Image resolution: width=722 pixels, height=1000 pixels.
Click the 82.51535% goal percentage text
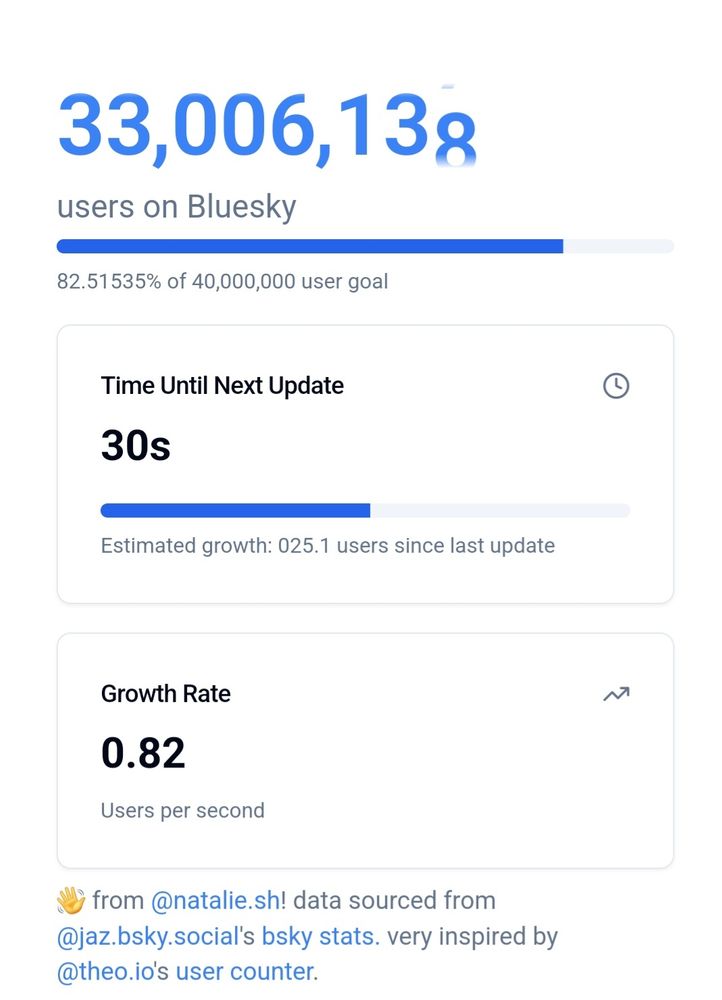pos(223,281)
